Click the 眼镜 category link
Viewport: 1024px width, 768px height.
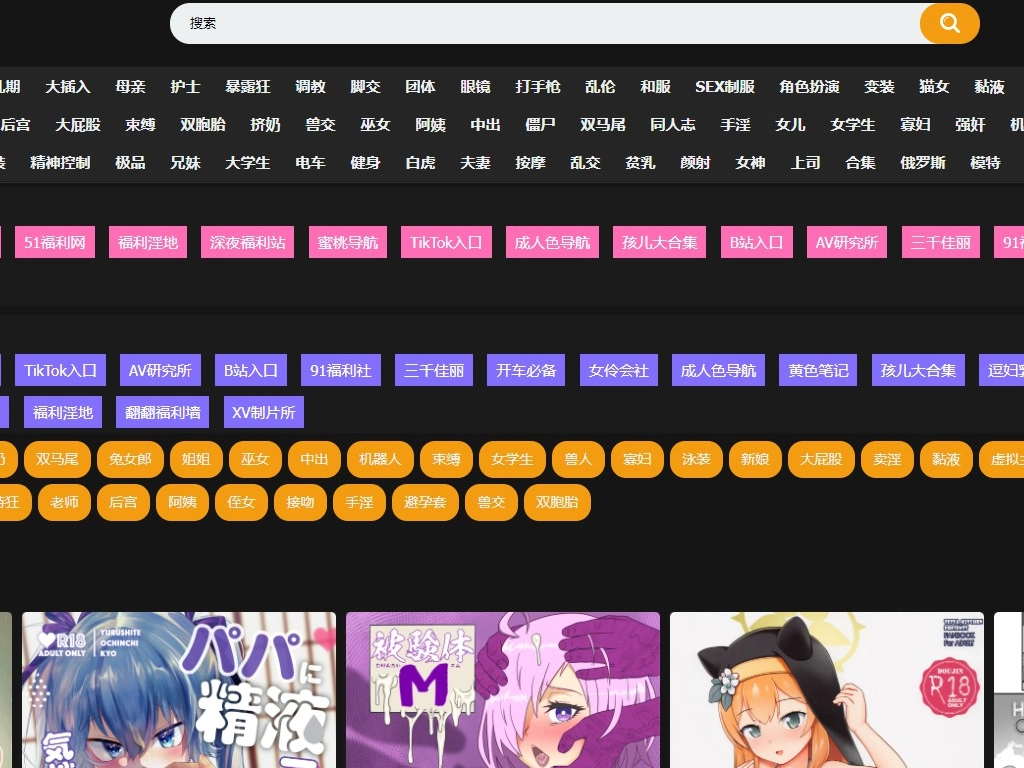pyautogui.click(x=476, y=86)
